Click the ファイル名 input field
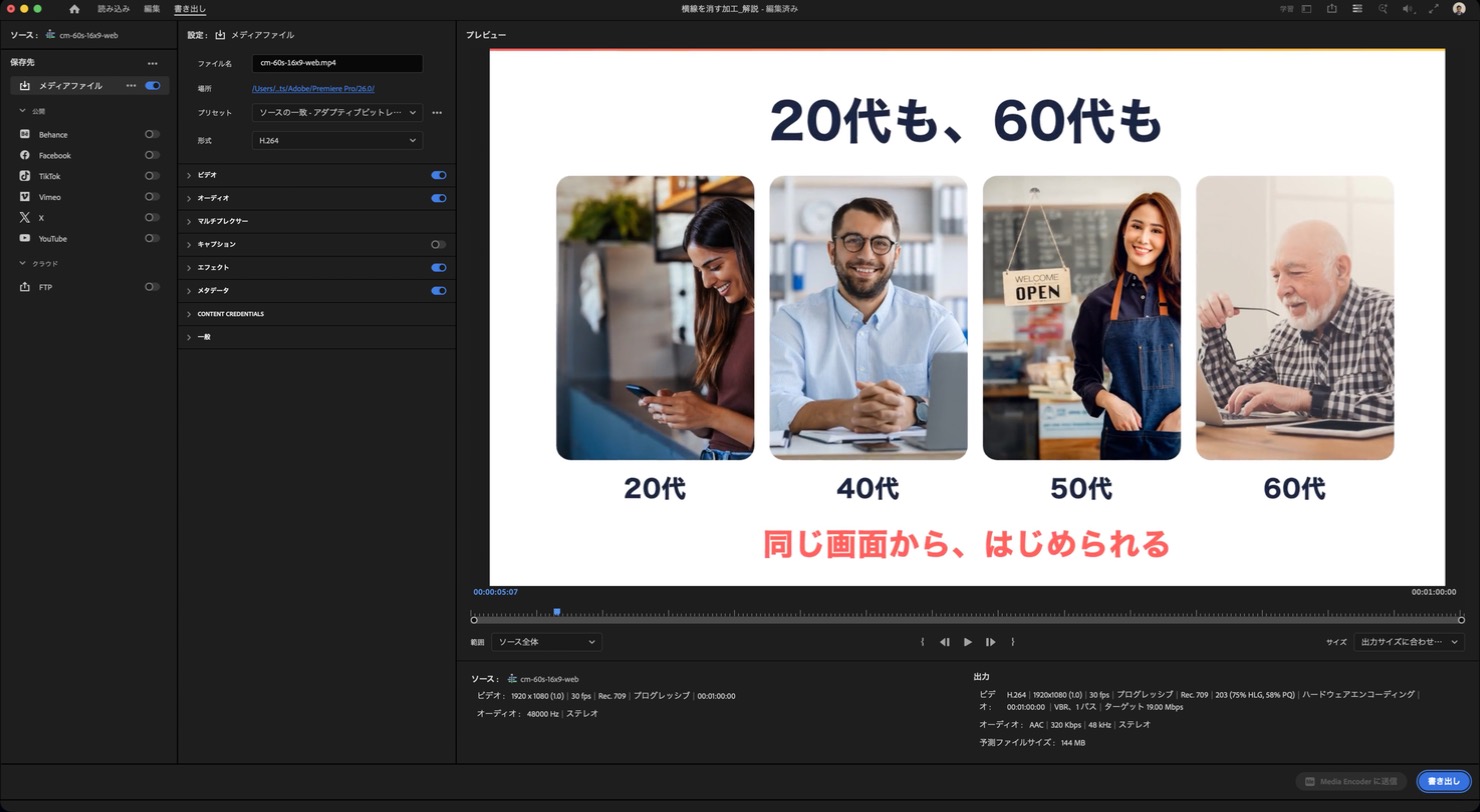The image size is (1480, 812). pyautogui.click(x=337, y=63)
